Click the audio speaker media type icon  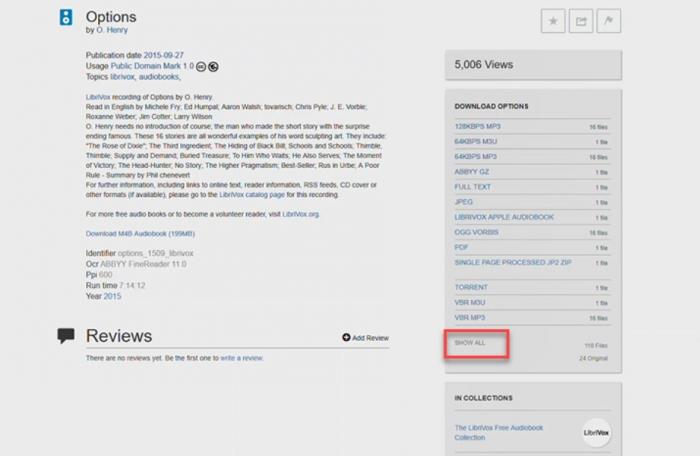(66, 17)
